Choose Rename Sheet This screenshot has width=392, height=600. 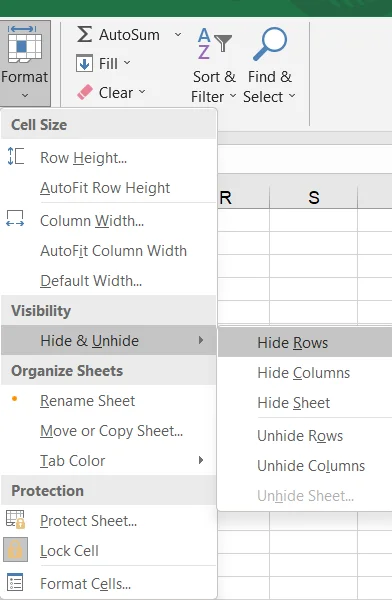[109, 401]
